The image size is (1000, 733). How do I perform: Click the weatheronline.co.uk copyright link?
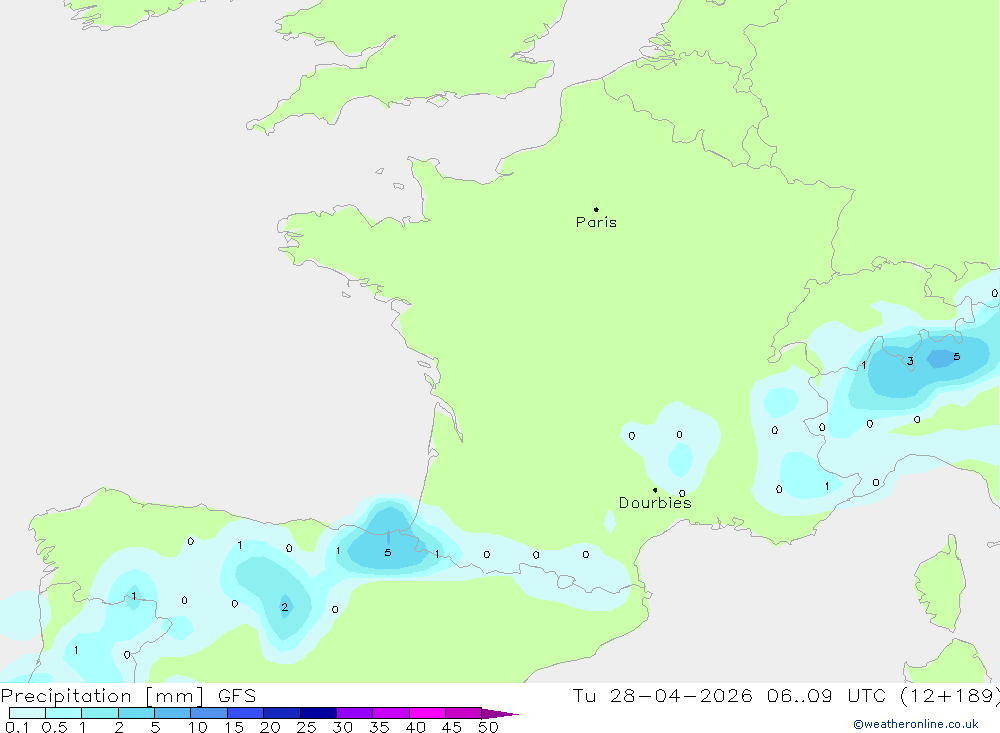[916, 724]
